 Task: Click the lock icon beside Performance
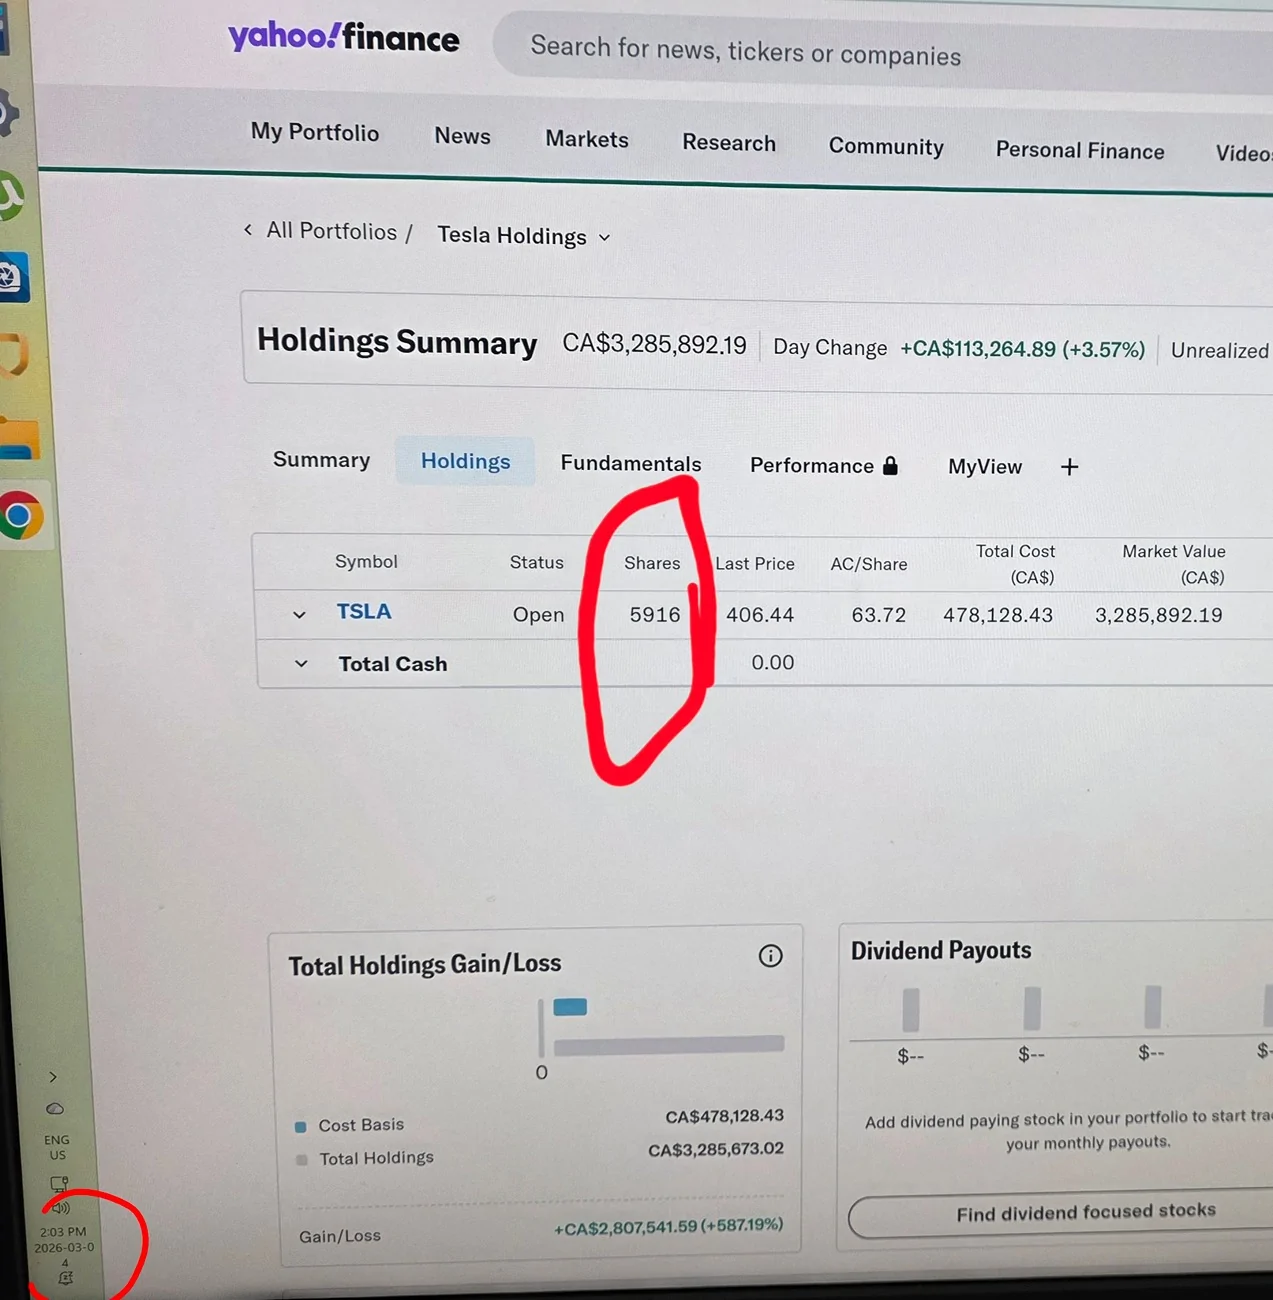890,465
